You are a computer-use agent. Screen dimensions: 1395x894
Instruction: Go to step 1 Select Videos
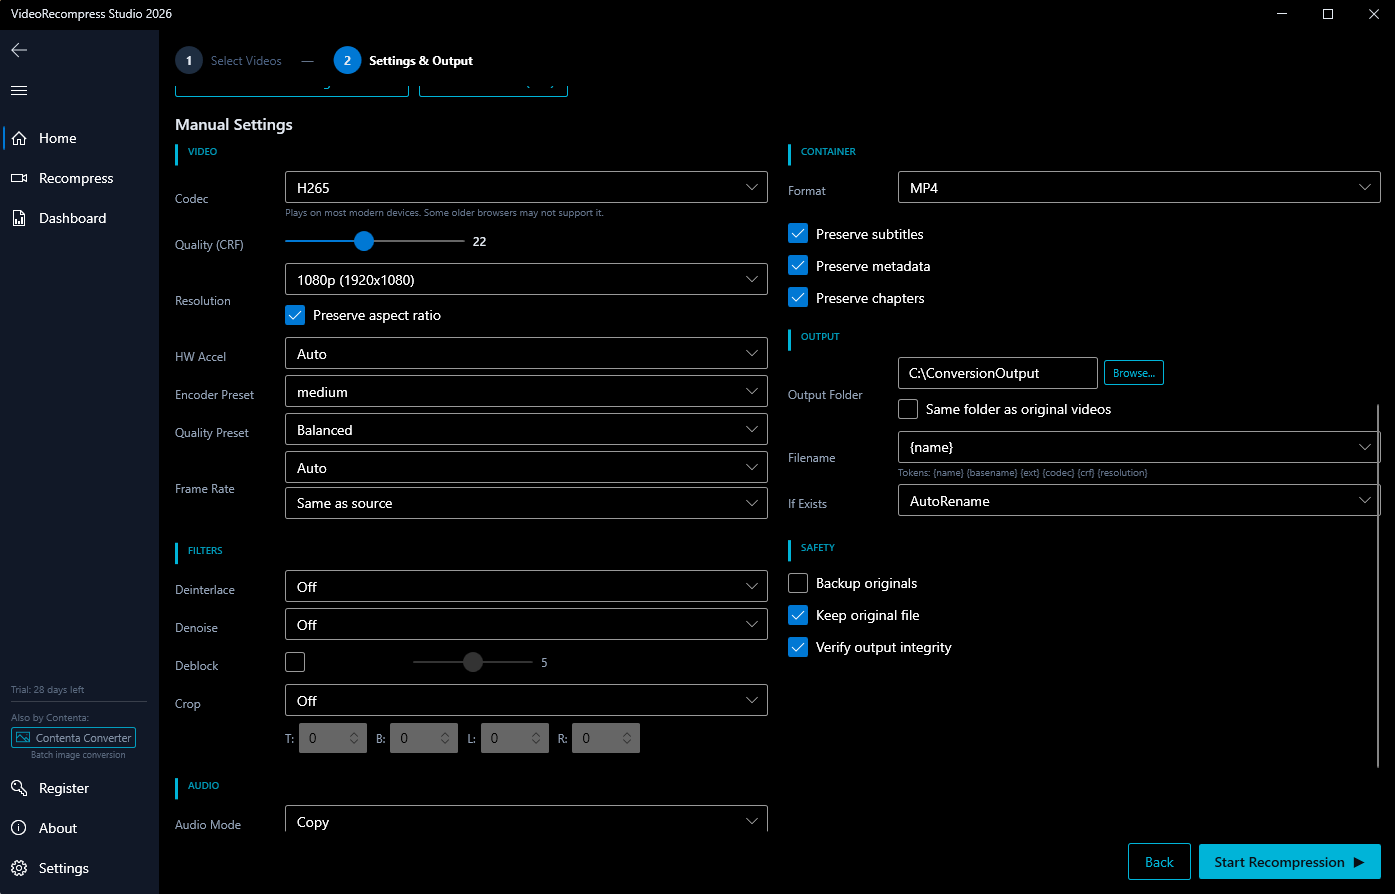pyautogui.click(x=229, y=61)
